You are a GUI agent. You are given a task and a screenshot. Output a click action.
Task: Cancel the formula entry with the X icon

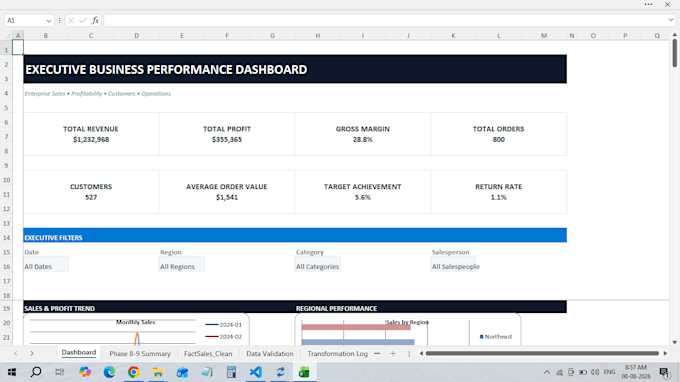pyautogui.click(x=71, y=20)
